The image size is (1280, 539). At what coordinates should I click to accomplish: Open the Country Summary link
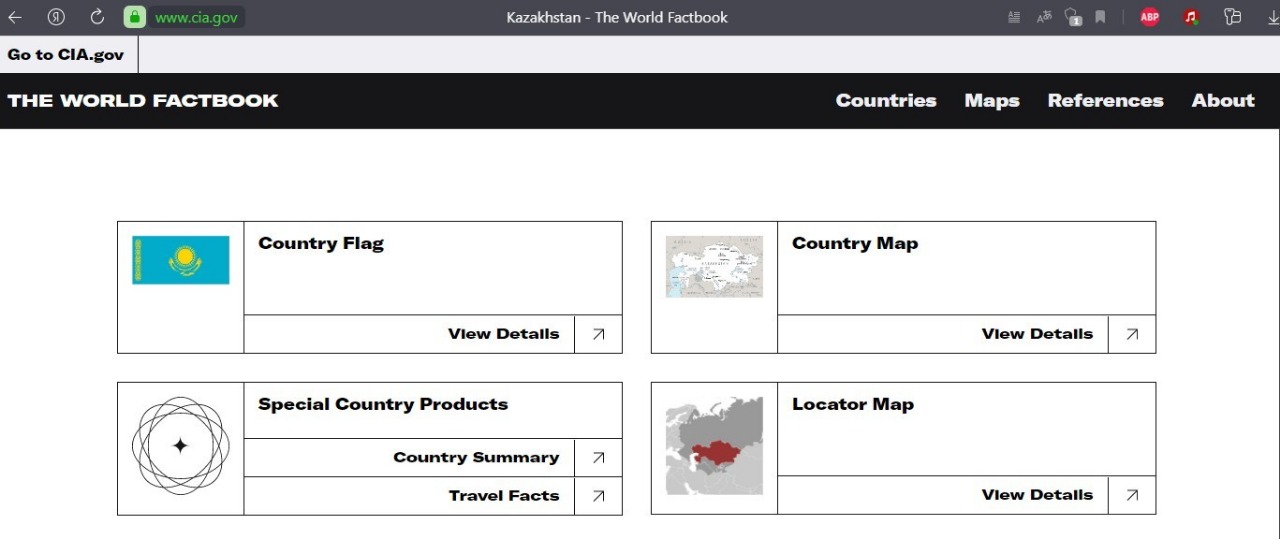click(x=476, y=457)
